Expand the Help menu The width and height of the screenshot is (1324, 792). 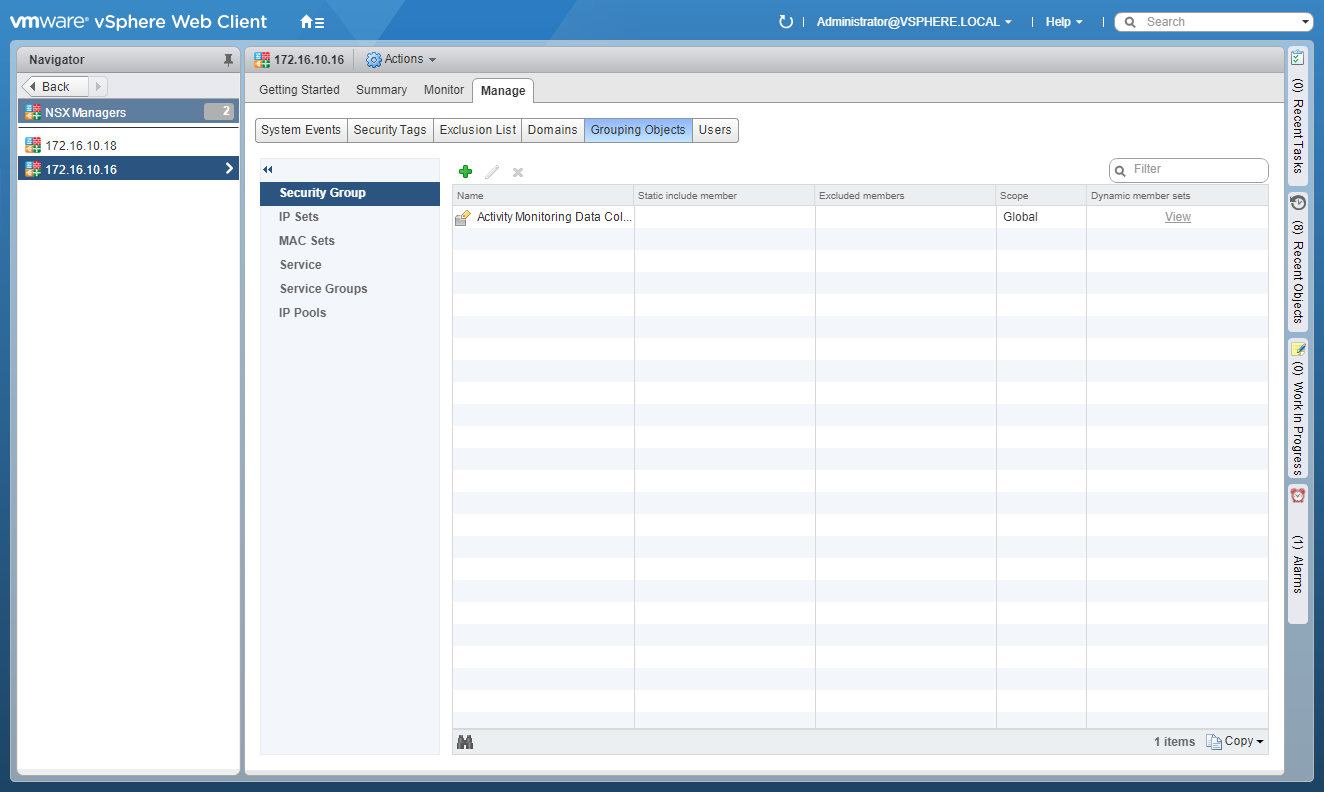point(1064,22)
